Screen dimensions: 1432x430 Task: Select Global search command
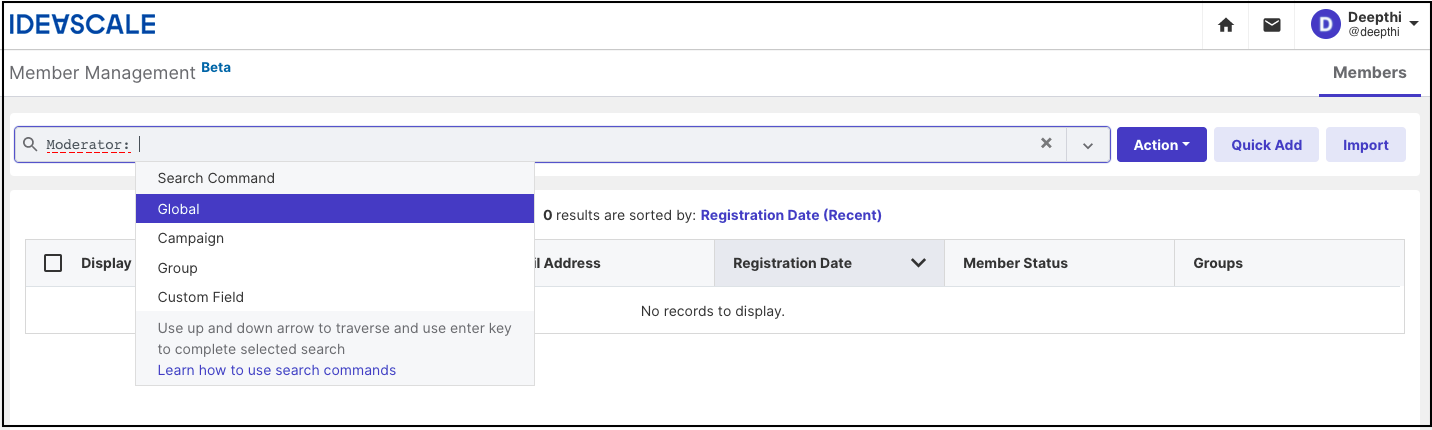coord(335,209)
